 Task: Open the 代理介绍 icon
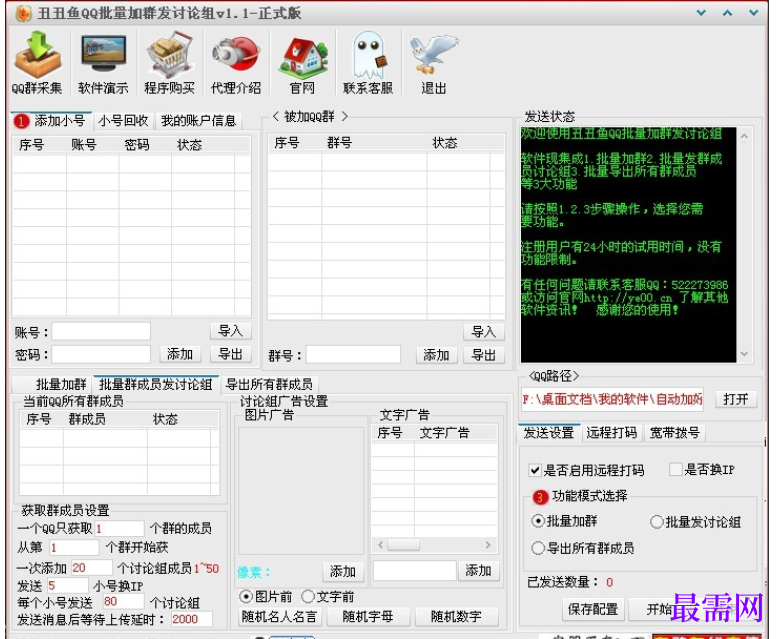pyautogui.click(x=236, y=62)
